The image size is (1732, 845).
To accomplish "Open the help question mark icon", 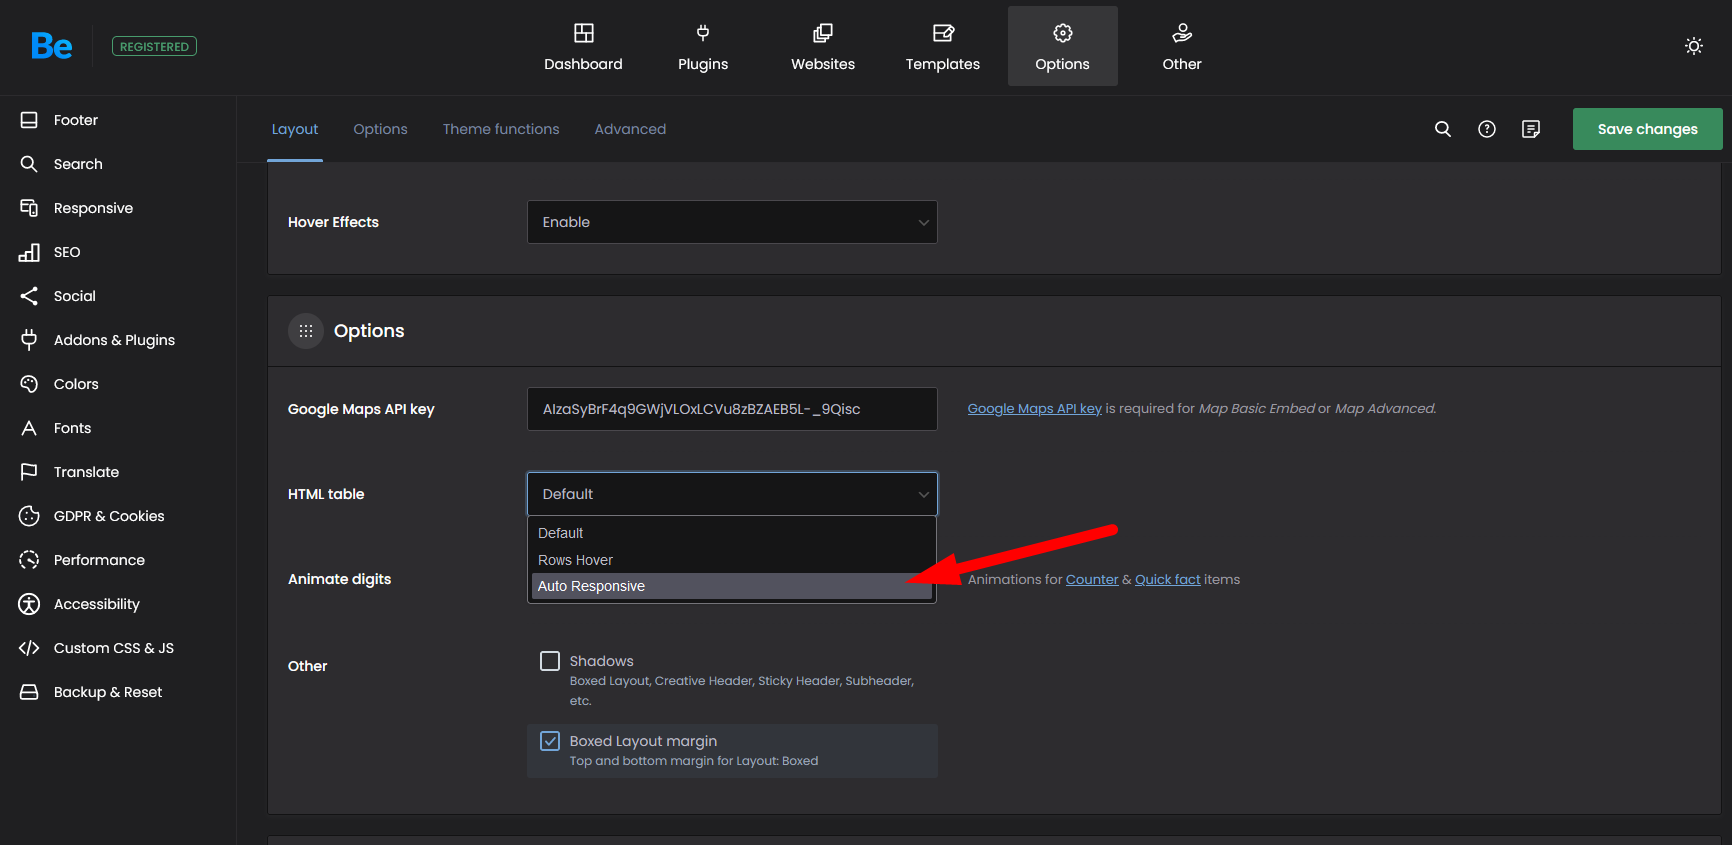I will click(1487, 129).
